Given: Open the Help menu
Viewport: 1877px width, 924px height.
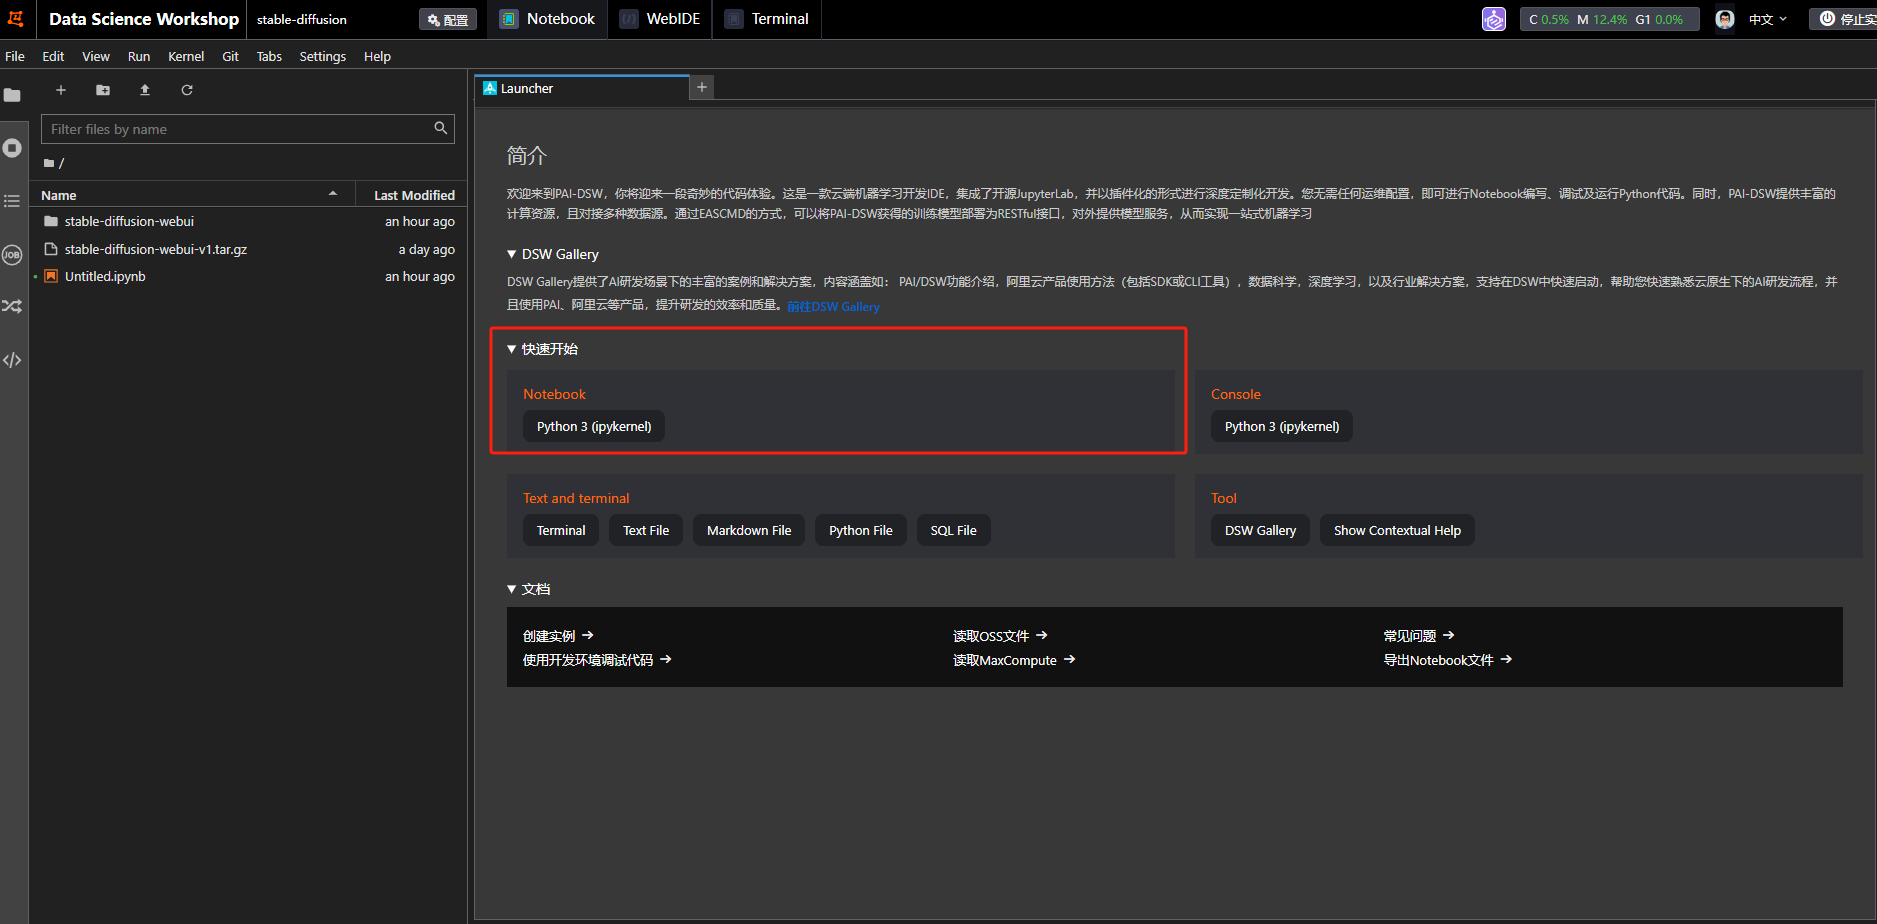Looking at the screenshot, I should click(377, 56).
